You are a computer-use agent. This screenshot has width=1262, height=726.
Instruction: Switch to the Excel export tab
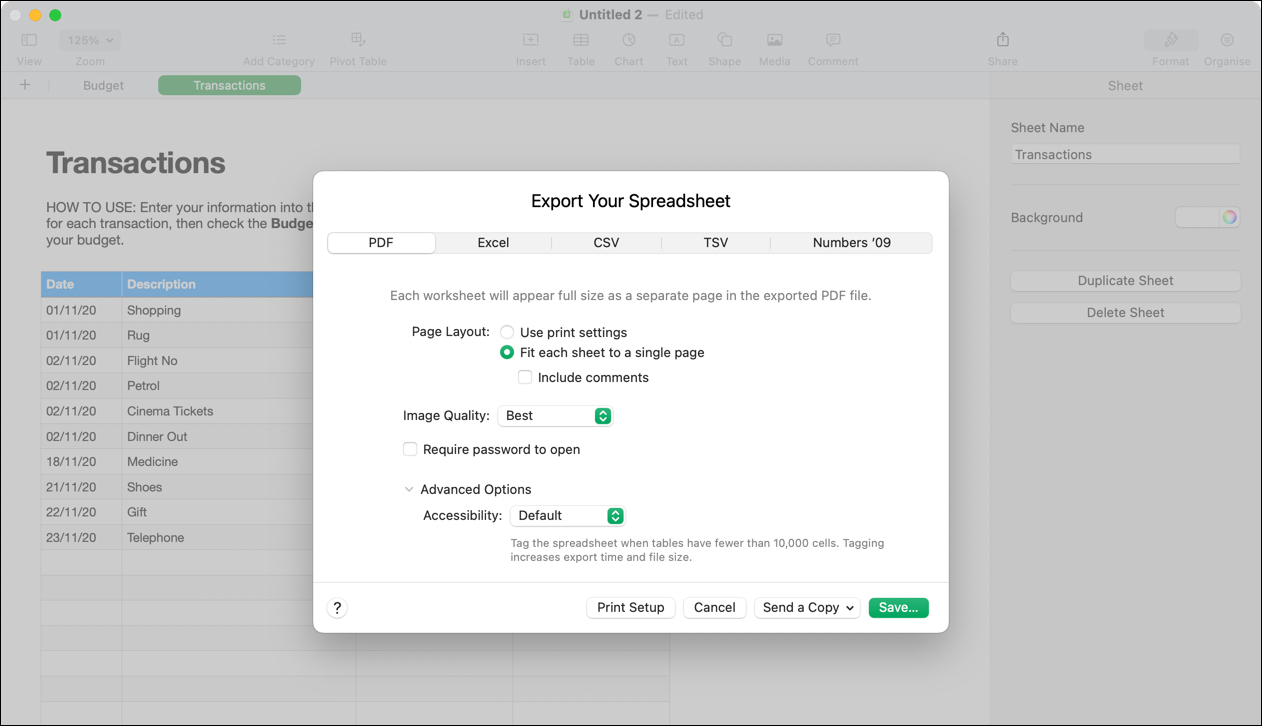pyautogui.click(x=495, y=242)
